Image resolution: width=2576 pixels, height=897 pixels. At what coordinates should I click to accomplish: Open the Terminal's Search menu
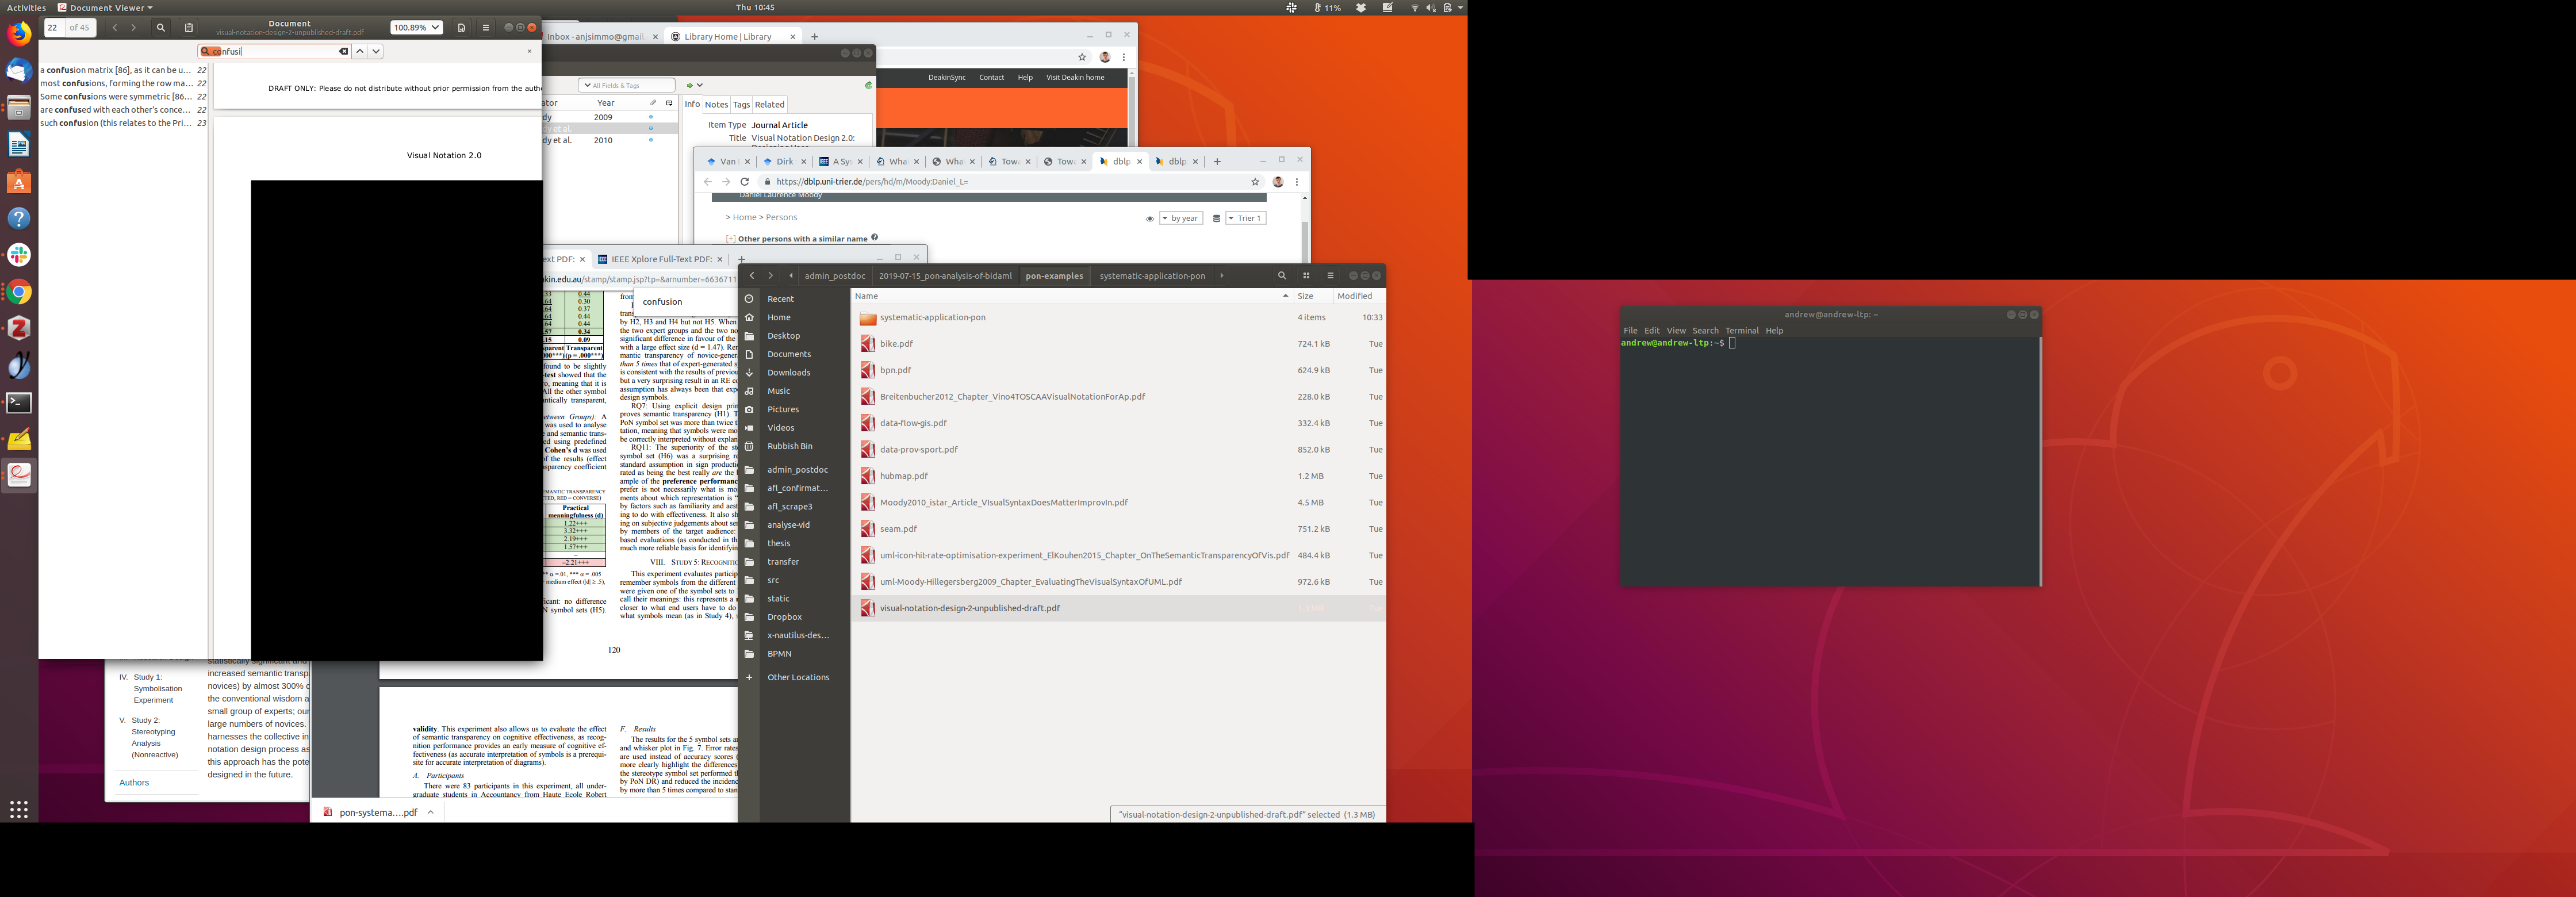[1705, 331]
